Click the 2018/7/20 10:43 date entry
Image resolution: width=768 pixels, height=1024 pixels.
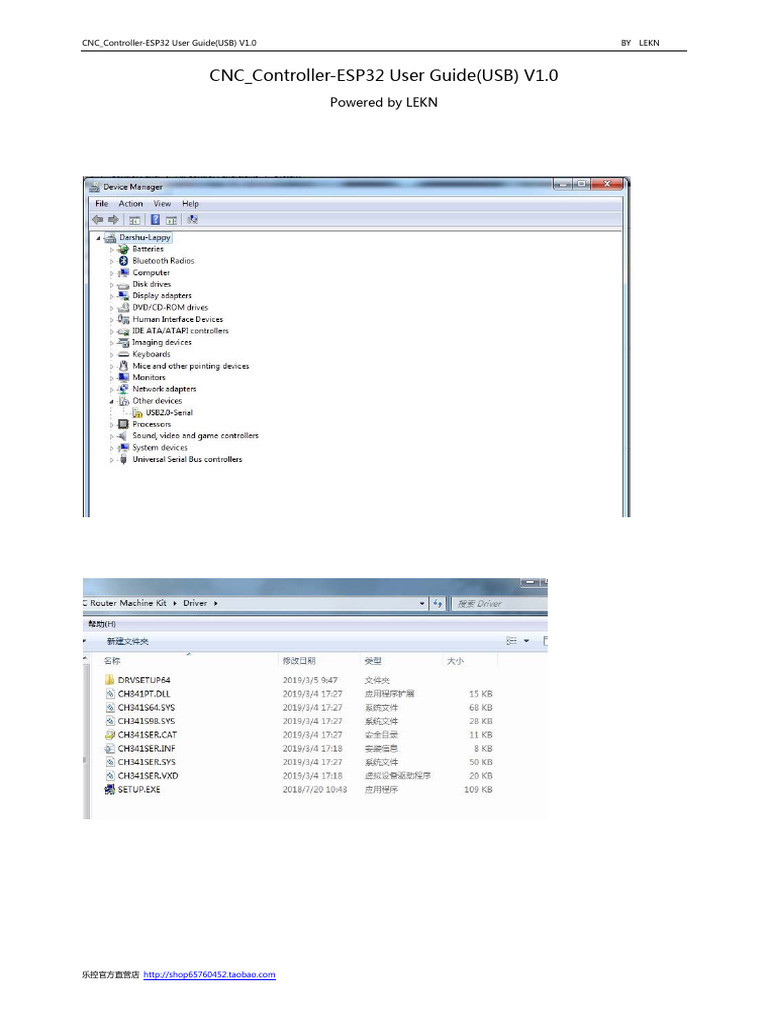coord(315,790)
